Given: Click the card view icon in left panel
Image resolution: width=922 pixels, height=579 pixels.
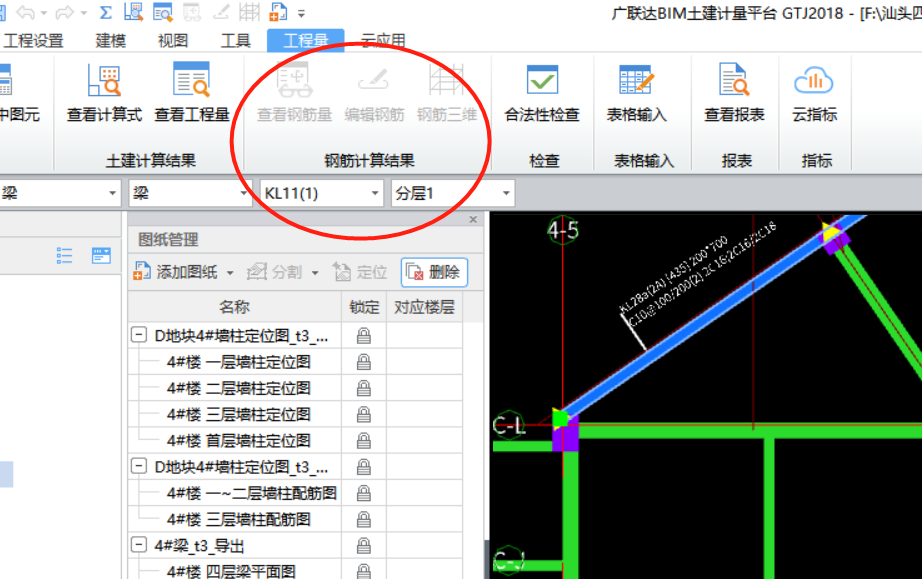Looking at the screenshot, I should [101, 256].
